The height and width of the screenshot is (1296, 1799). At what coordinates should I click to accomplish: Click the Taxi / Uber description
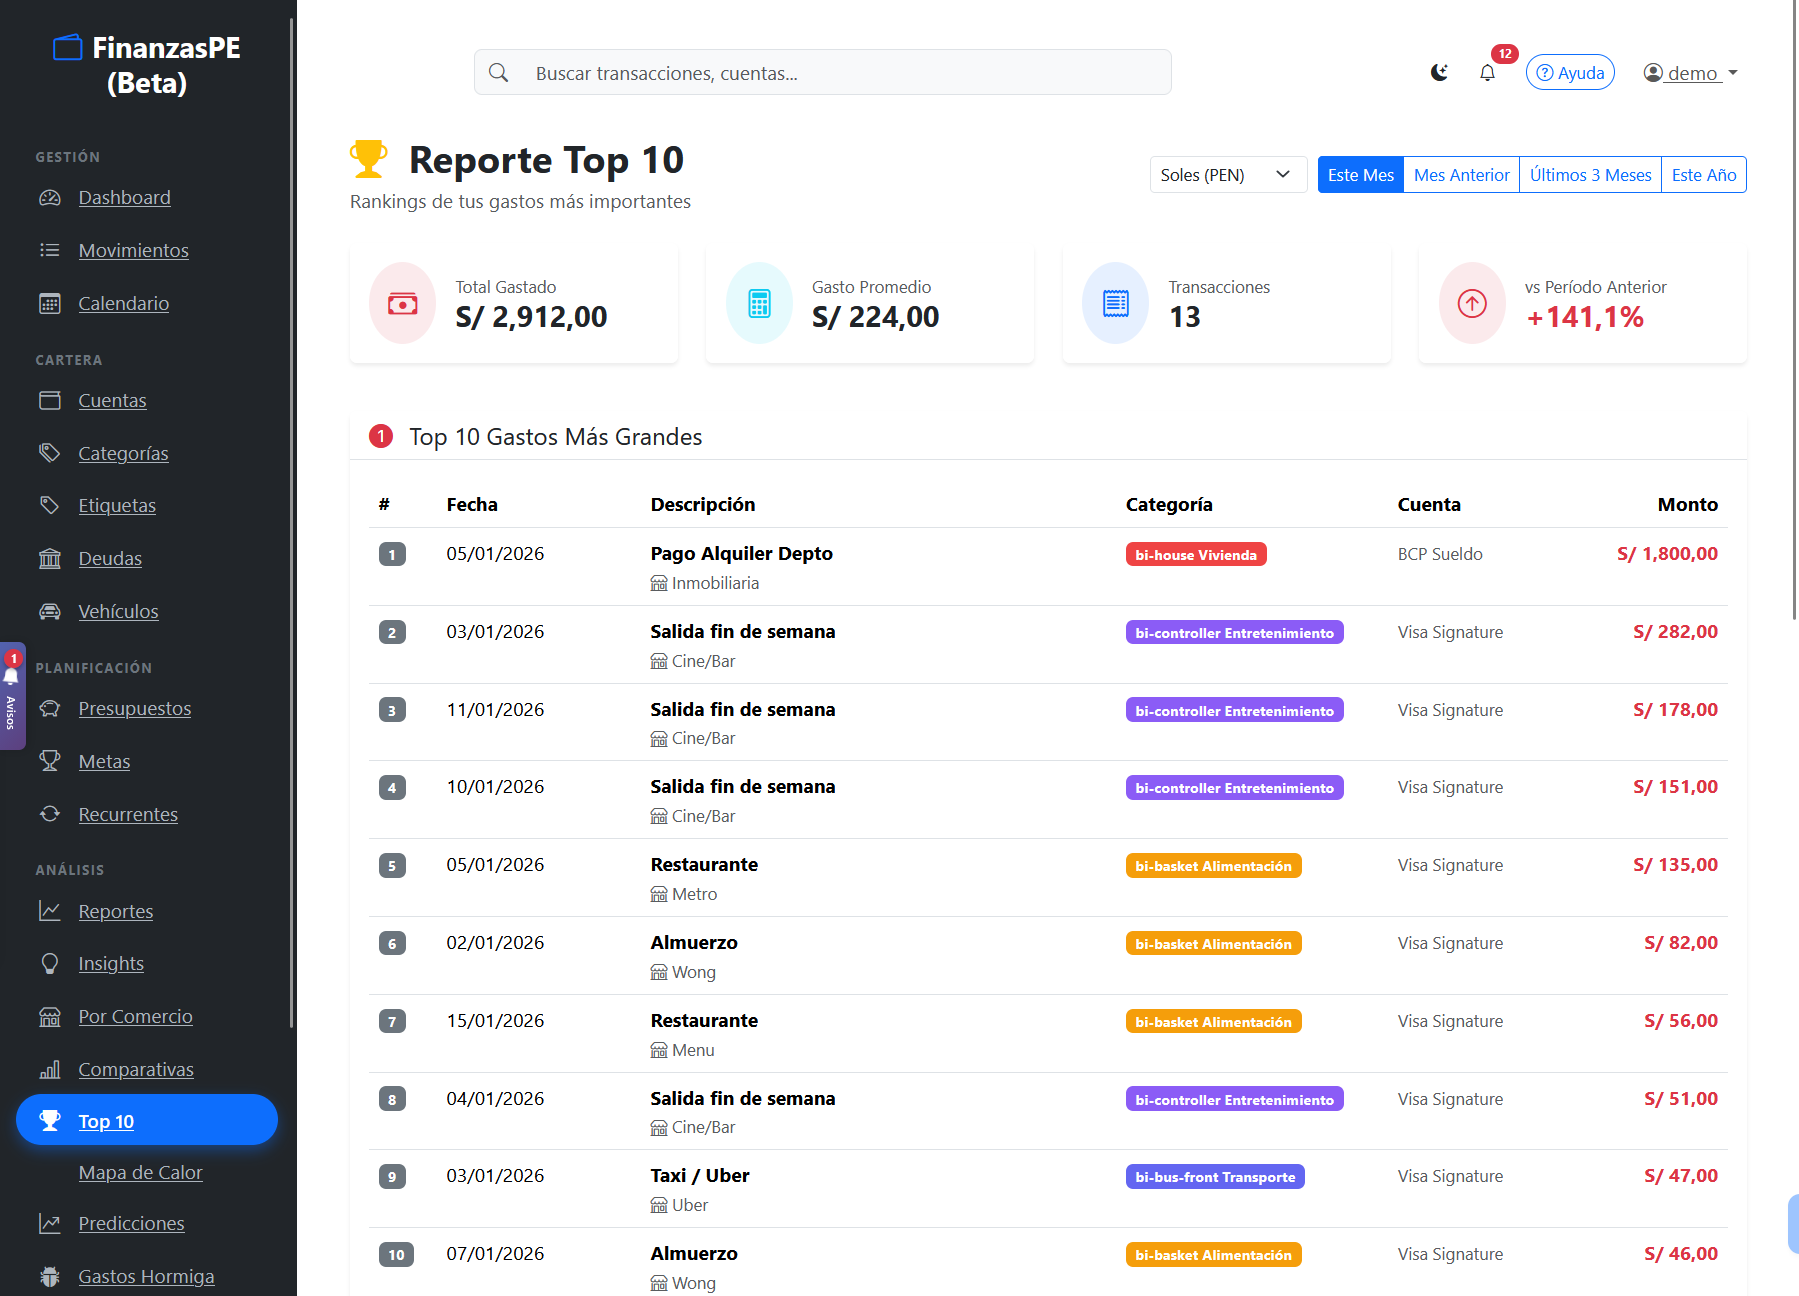point(700,1176)
